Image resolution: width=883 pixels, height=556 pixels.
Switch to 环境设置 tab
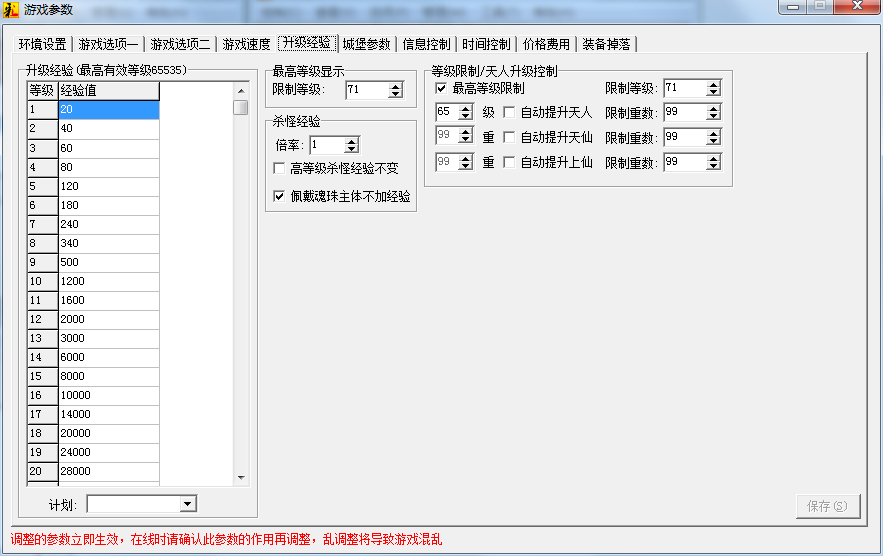pos(42,44)
